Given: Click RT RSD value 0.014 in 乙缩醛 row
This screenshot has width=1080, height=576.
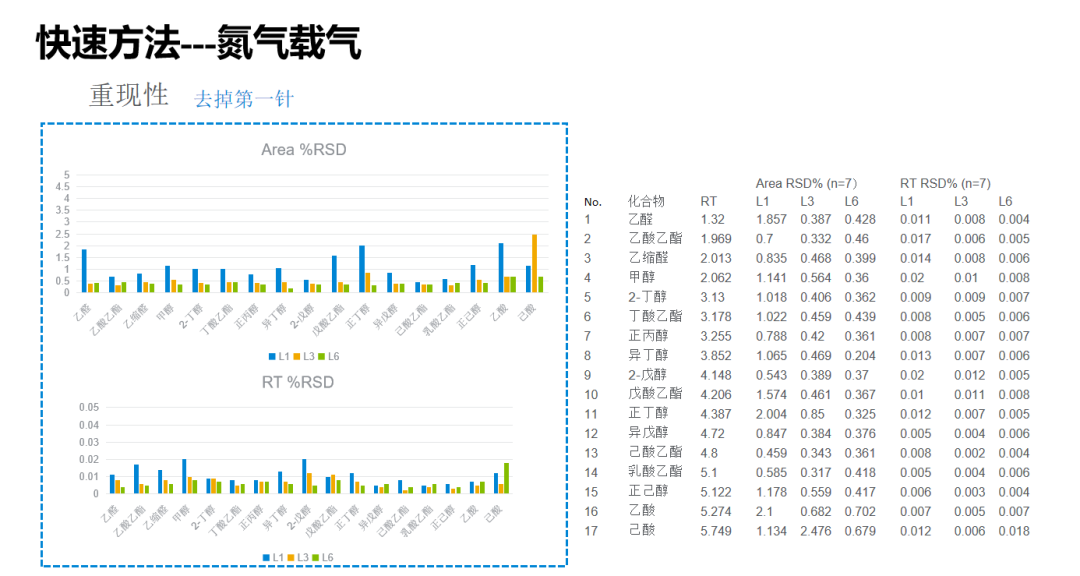Looking at the screenshot, I should (x=915, y=258).
